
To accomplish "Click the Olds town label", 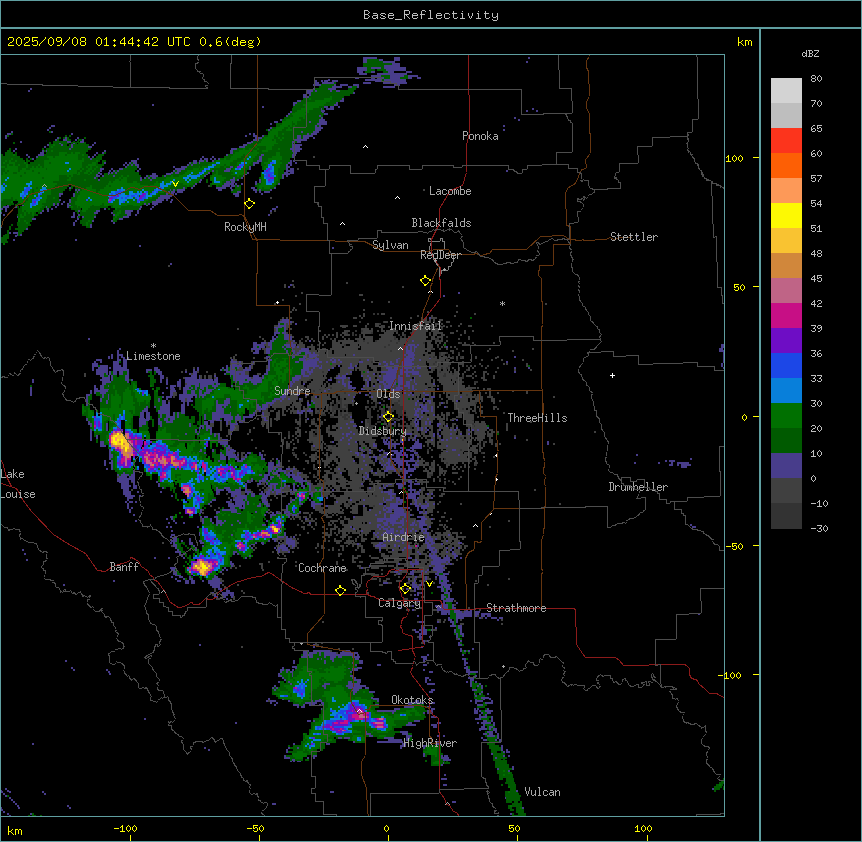I will [388, 394].
